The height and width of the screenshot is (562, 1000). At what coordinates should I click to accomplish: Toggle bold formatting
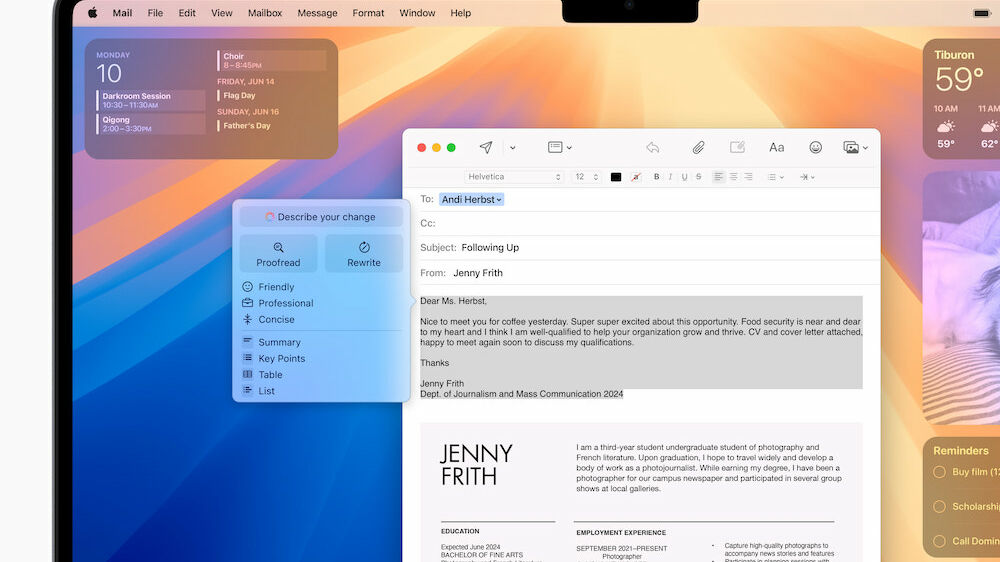coord(656,177)
